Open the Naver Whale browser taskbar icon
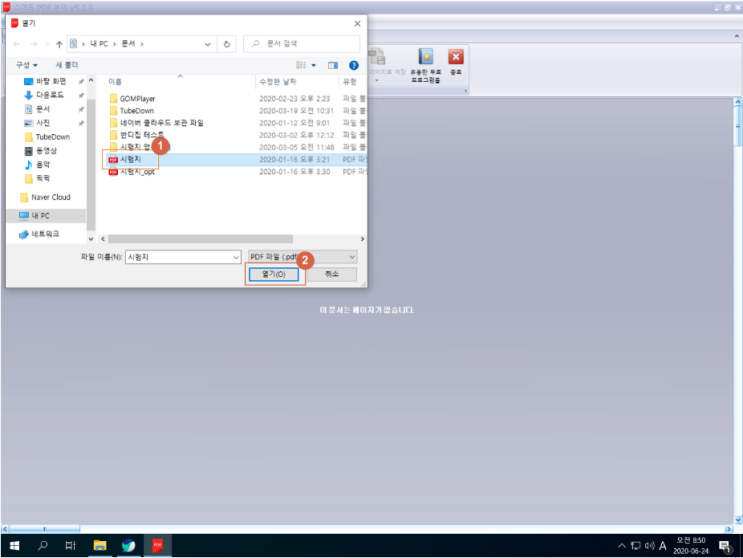Image resolution: width=743 pixels, height=558 pixels. 128,546
